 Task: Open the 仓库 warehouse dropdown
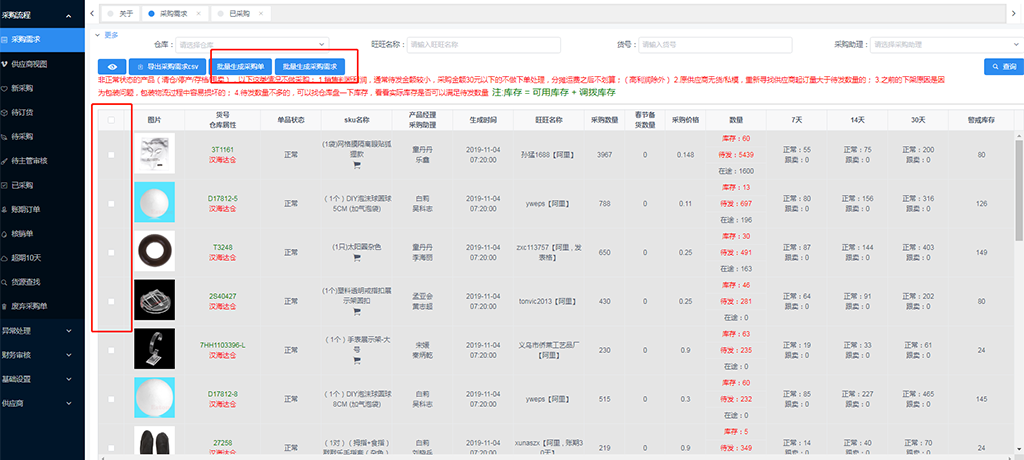251,44
